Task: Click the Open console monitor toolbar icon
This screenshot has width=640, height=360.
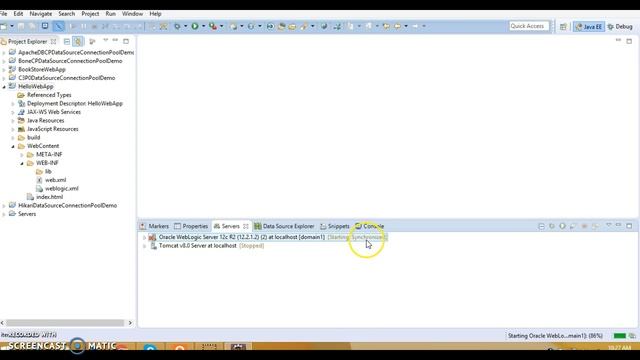Action: [x=45, y=26]
